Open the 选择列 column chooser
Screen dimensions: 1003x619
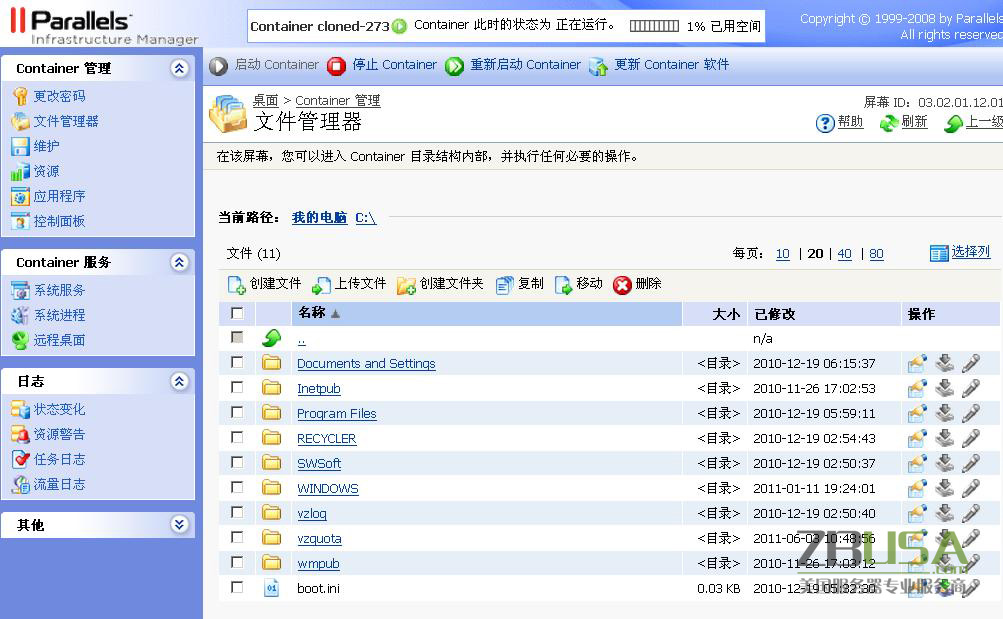tap(960, 253)
